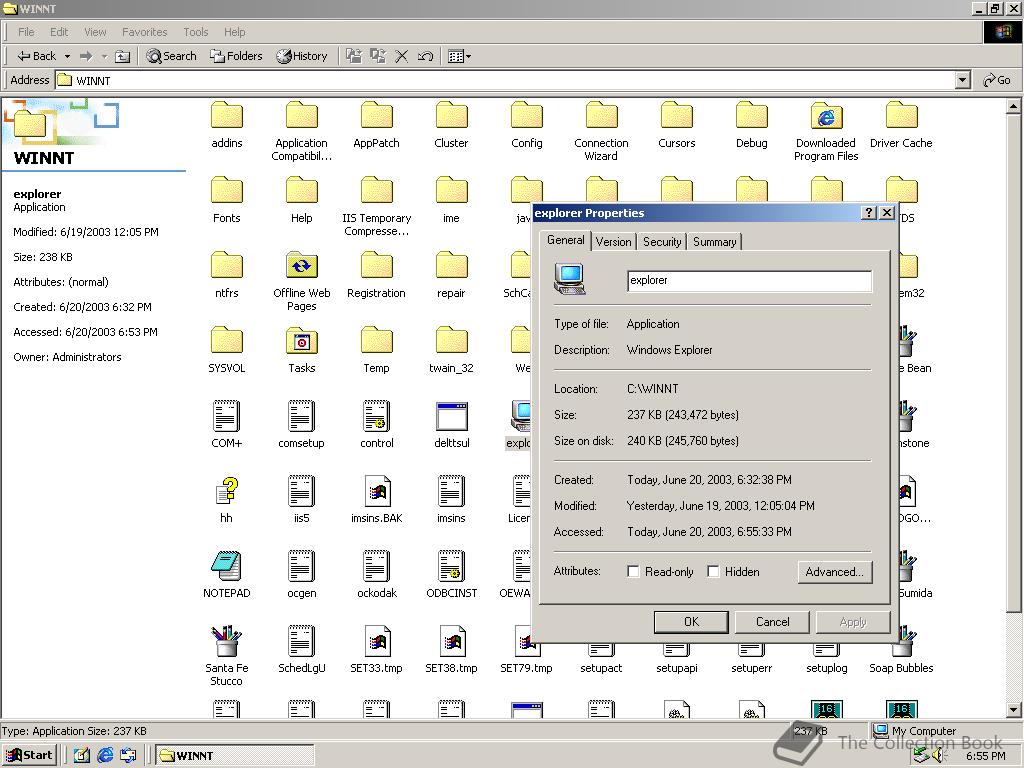The image size is (1024, 768).
Task: Select the Driver Cache folder
Action: (x=901, y=125)
